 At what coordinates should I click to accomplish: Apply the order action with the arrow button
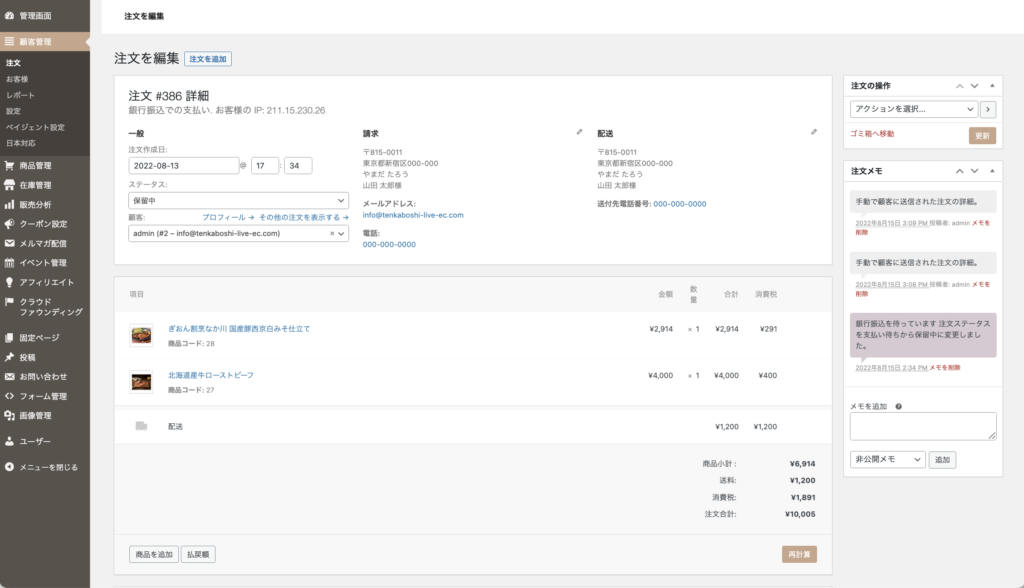coord(989,109)
